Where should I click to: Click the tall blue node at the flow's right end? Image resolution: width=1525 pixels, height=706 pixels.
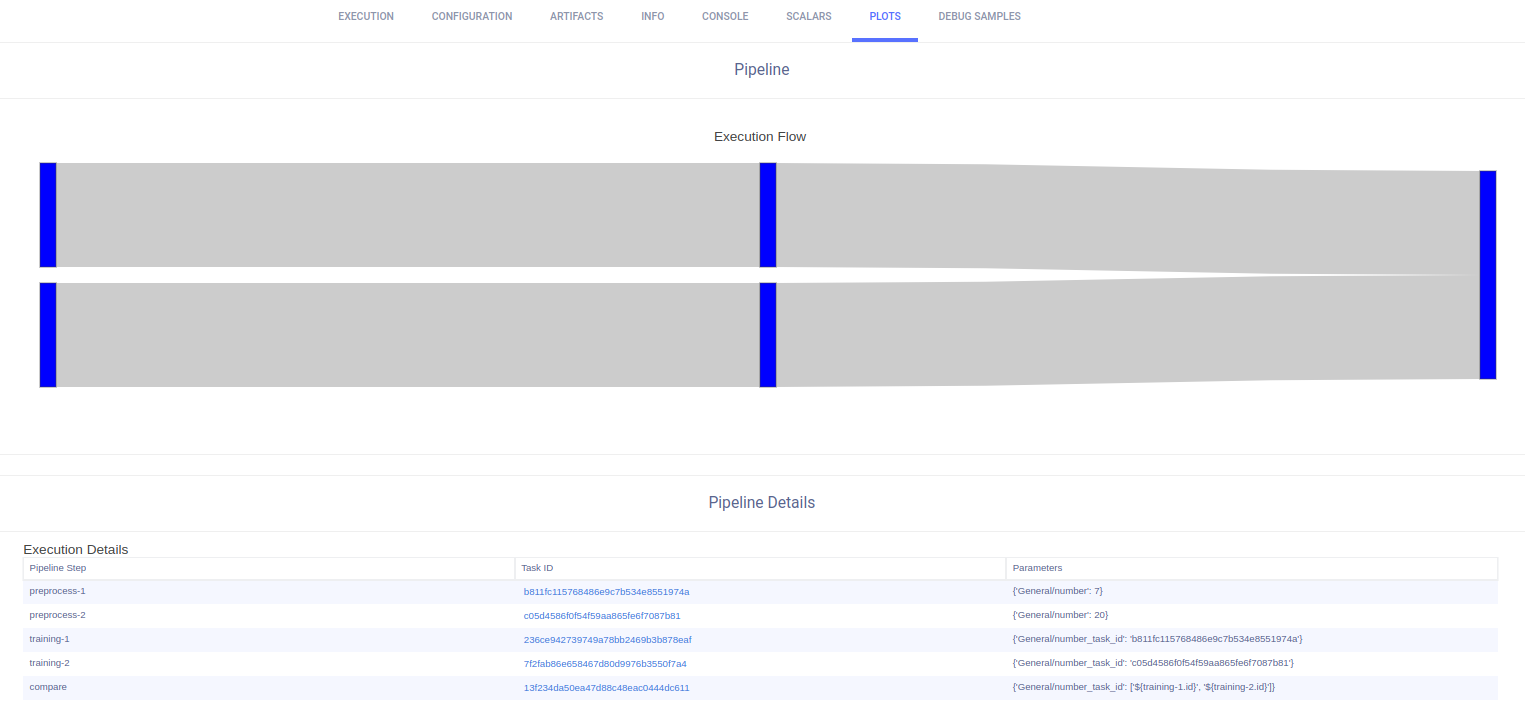tap(1488, 275)
